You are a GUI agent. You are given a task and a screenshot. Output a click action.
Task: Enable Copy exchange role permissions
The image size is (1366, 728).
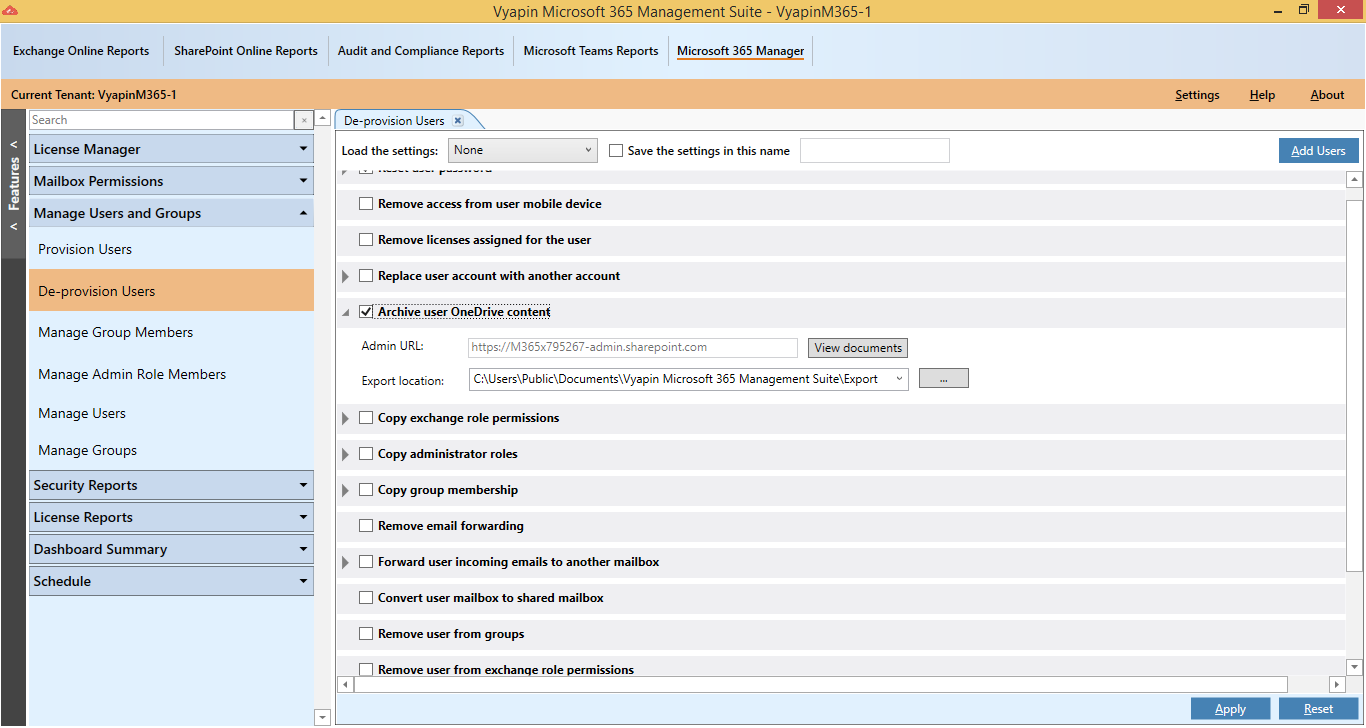366,418
